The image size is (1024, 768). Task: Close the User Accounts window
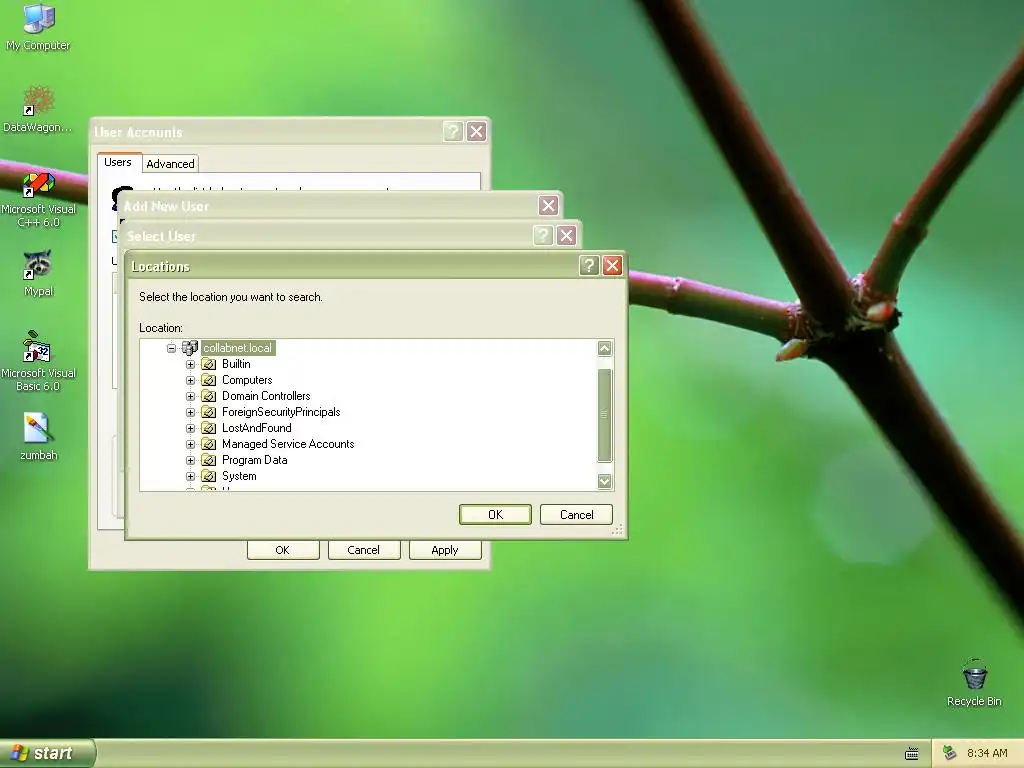476,132
